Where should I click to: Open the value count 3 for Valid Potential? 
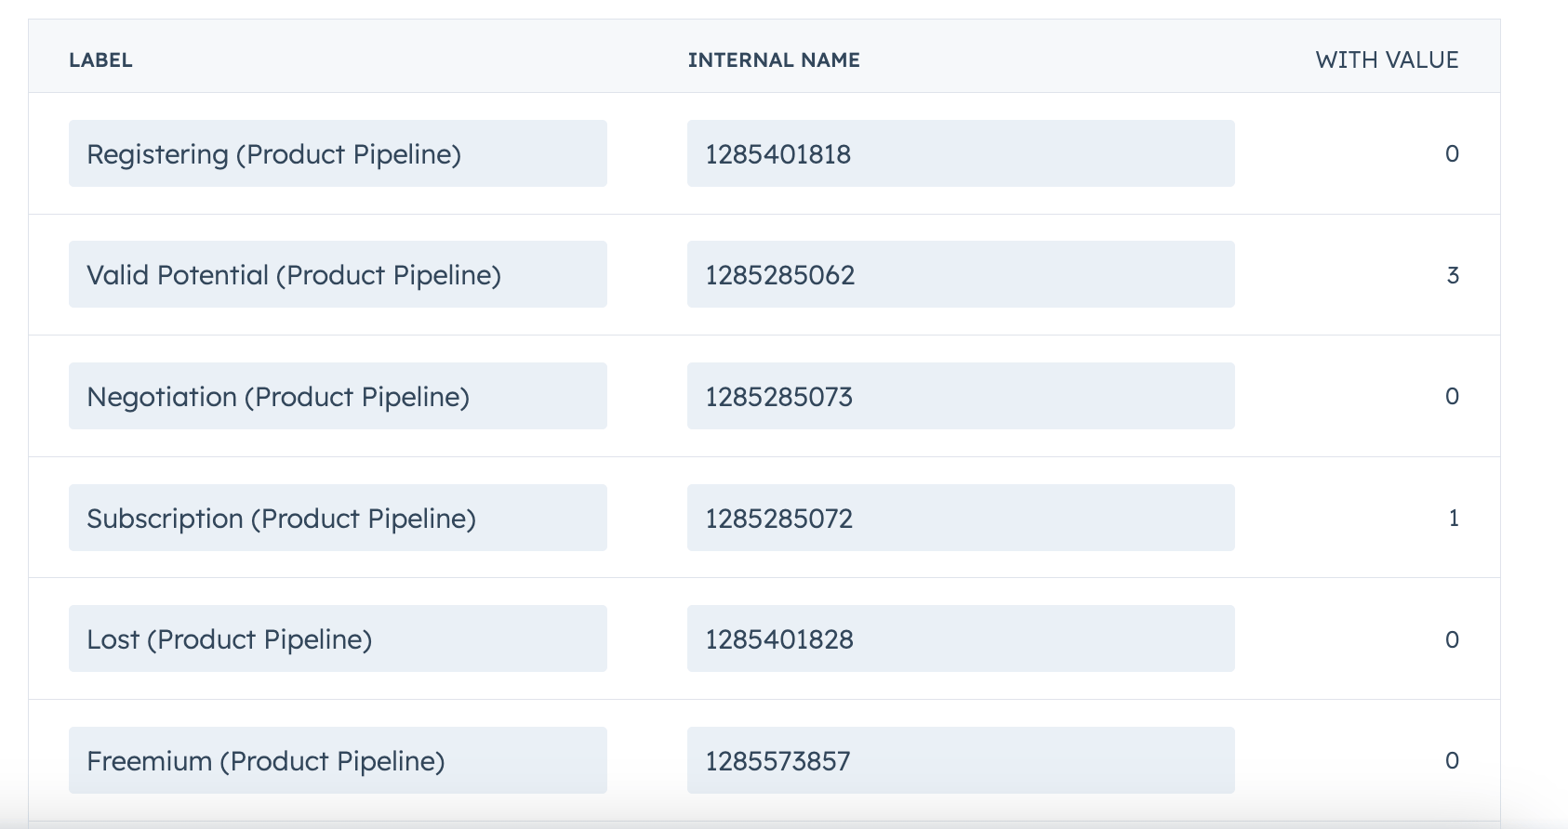[1452, 275]
